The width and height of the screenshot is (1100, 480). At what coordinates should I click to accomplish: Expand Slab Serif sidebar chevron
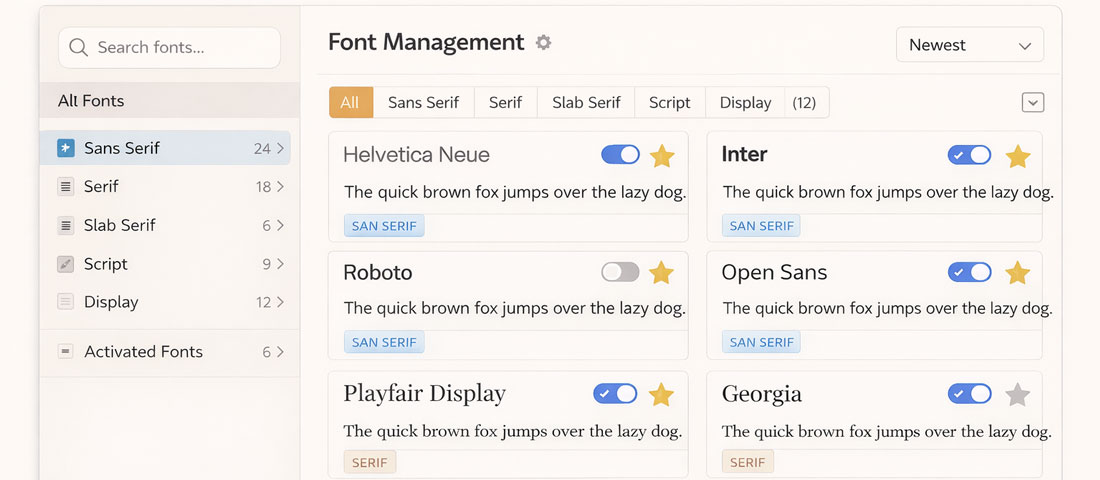[281, 225]
